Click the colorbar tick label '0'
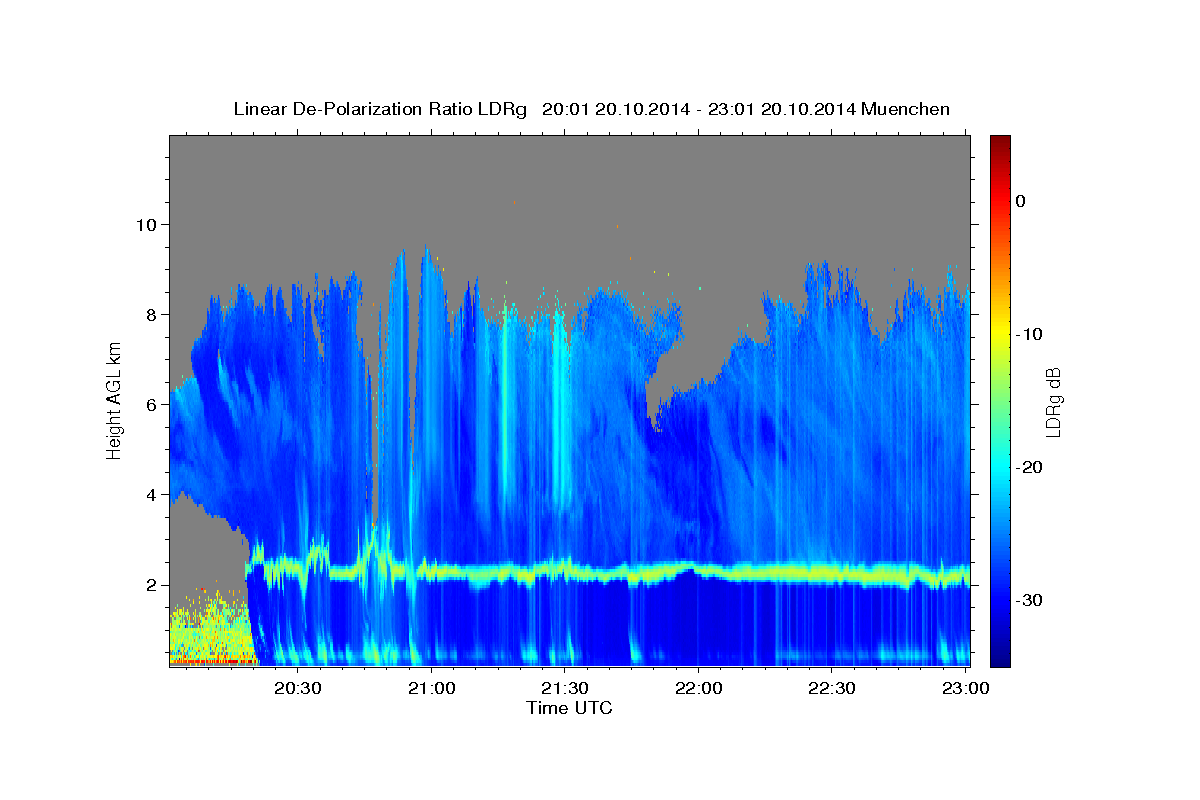Image resolution: width=1200 pixels, height=800 pixels. [x=1021, y=201]
